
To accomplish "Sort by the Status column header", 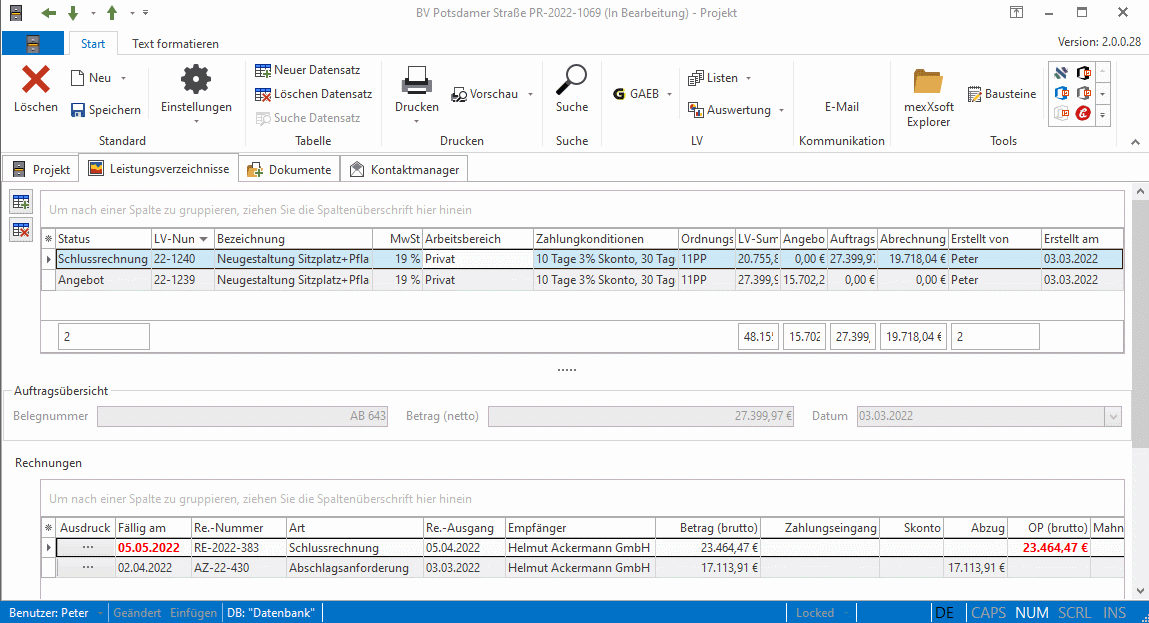I will click(x=103, y=239).
